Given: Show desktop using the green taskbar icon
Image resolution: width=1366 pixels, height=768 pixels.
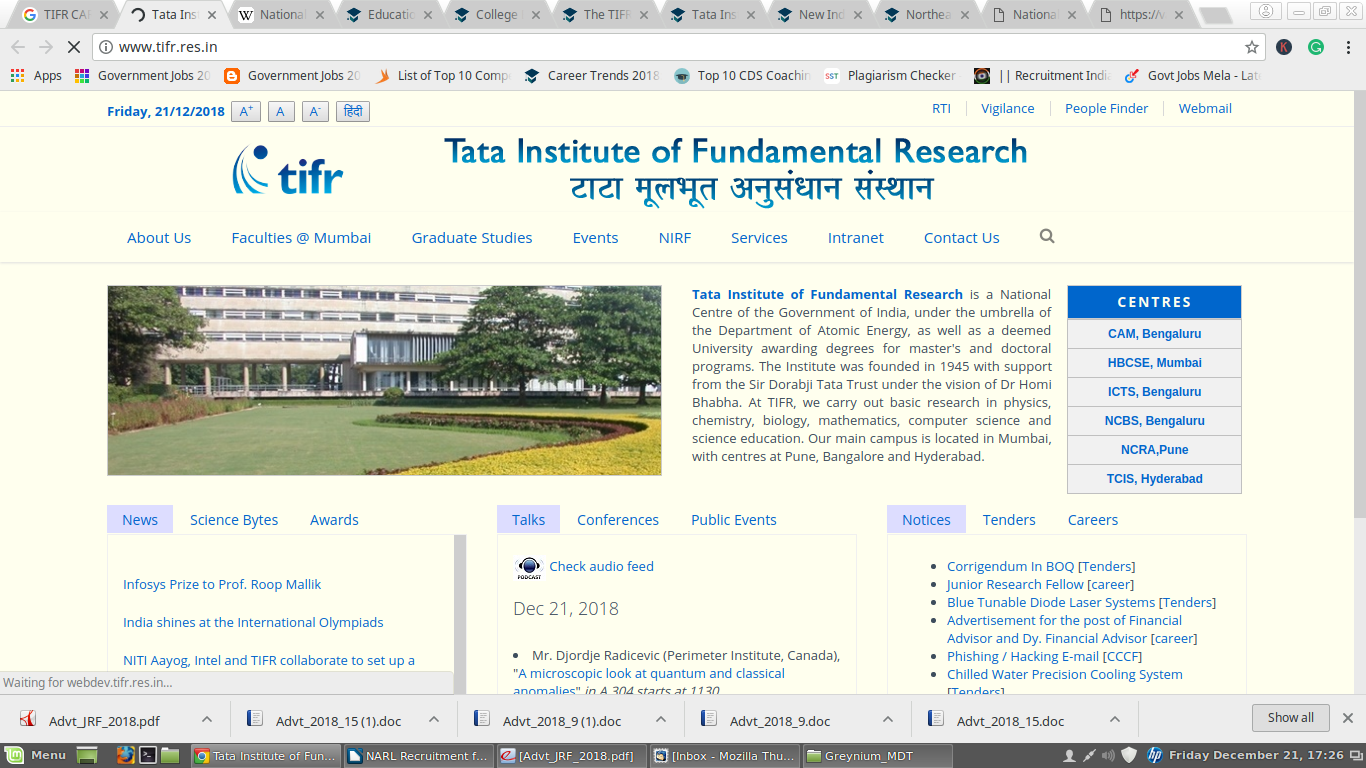Looking at the screenshot, I should (x=87, y=755).
